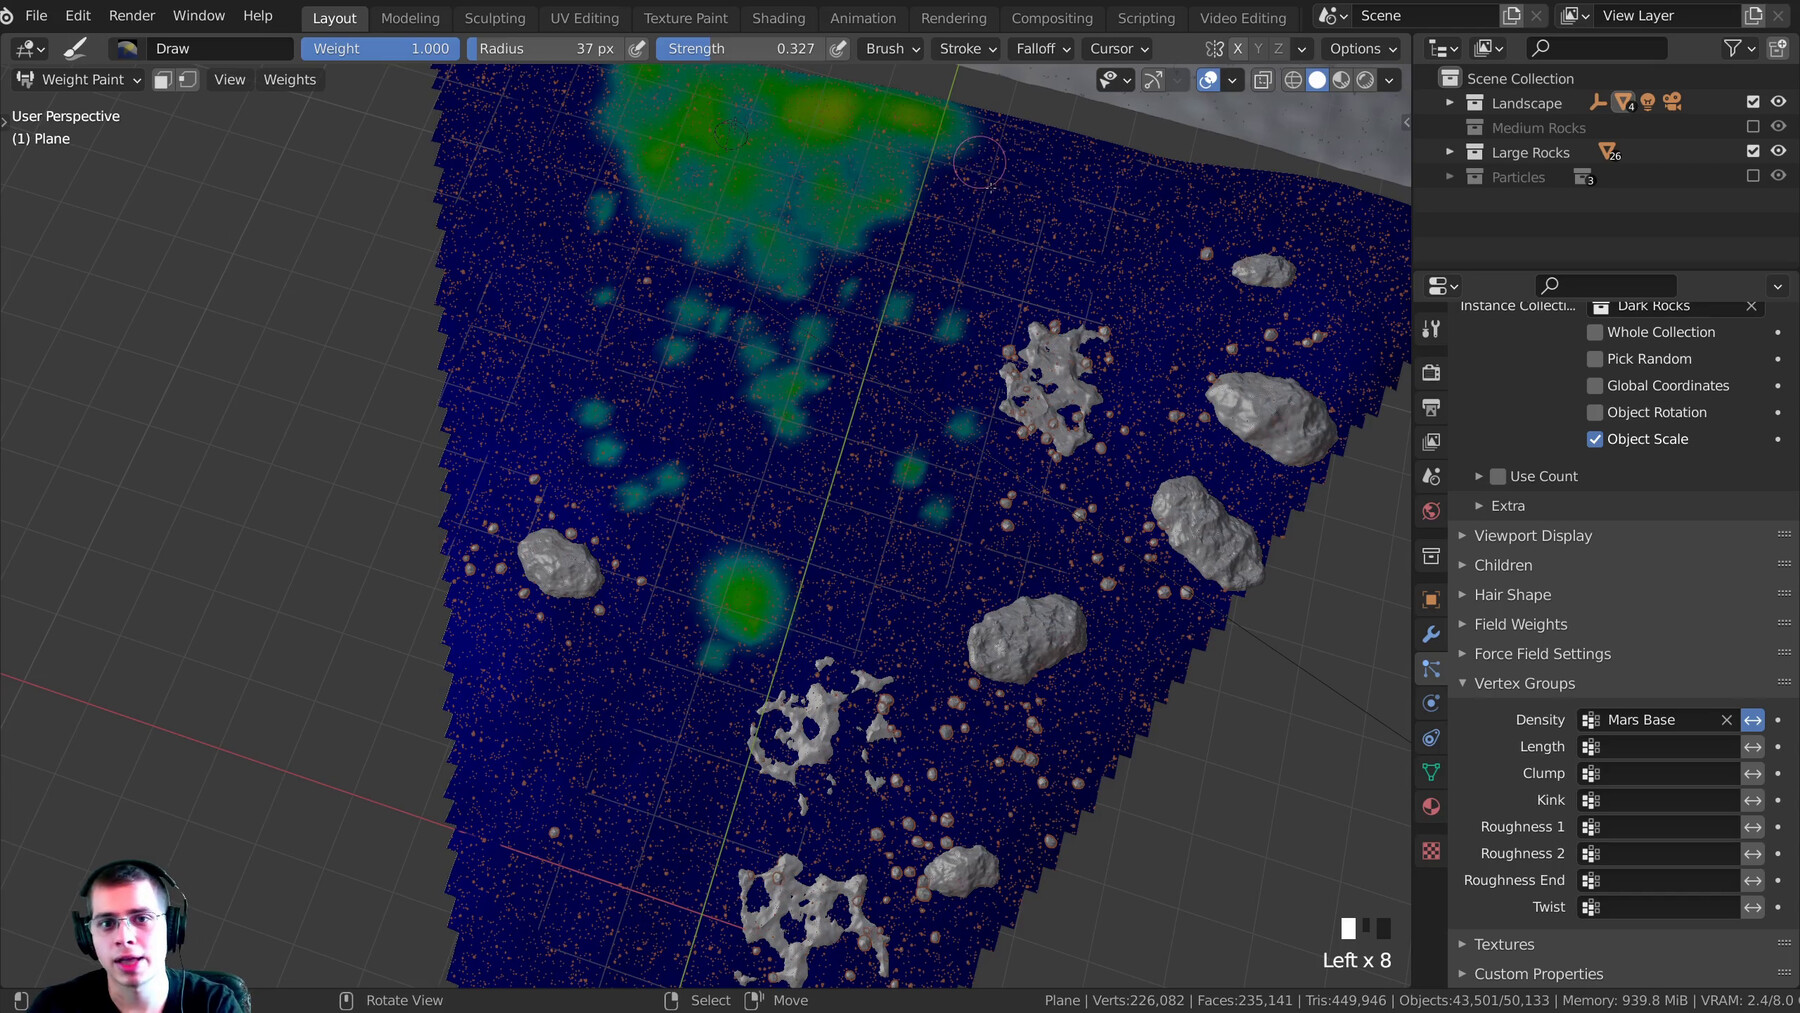Viewport: 1800px width, 1013px height.
Task: Toggle Radius pen pressure icon
Action: pos(637,48)
